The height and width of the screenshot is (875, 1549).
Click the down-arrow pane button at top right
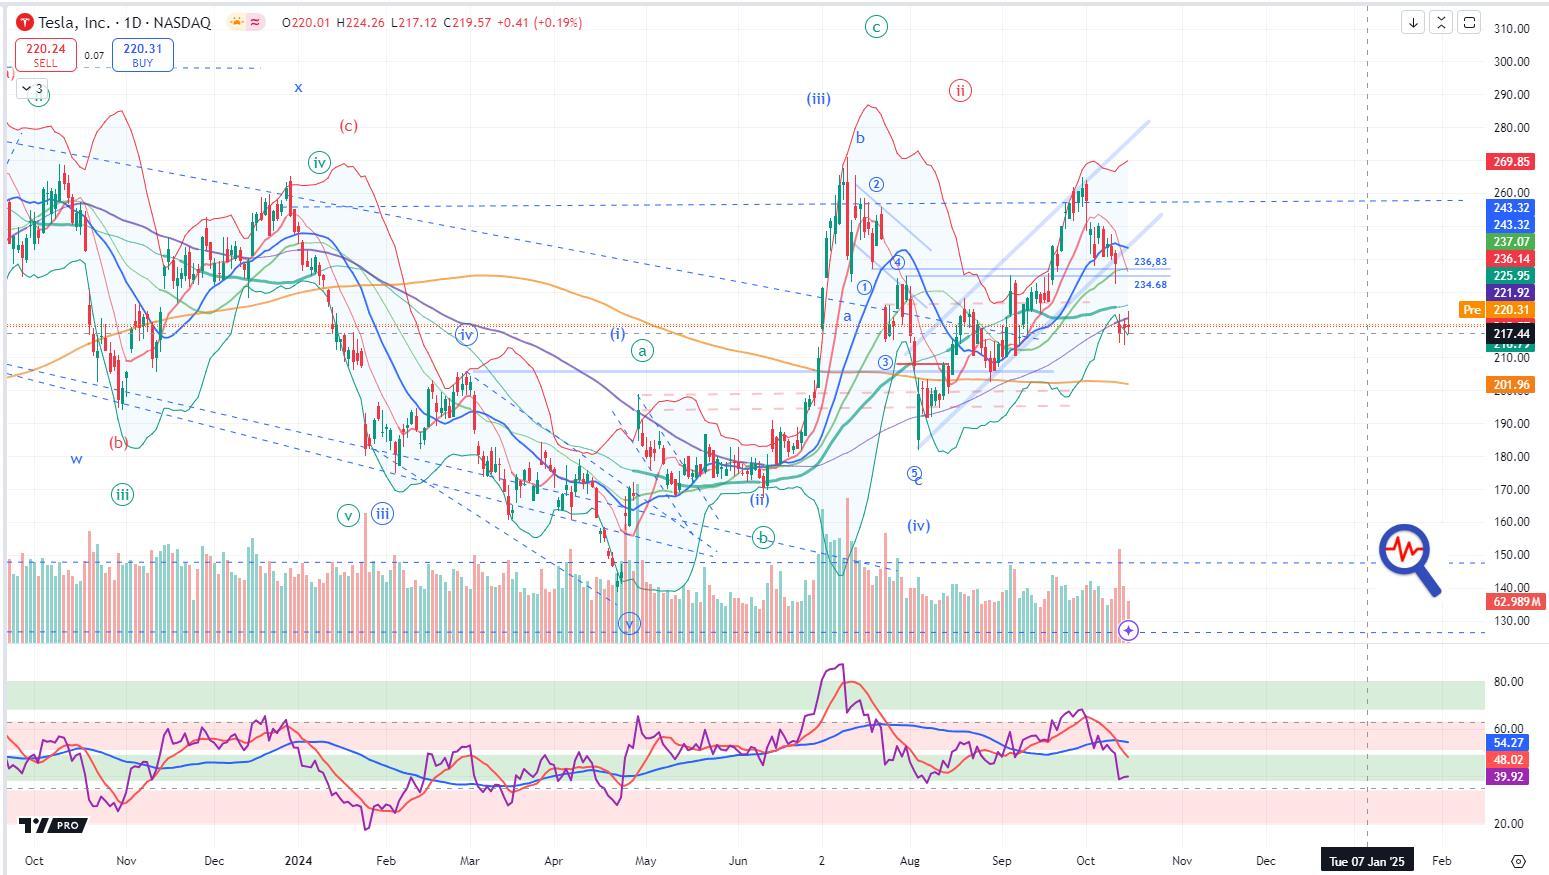(x=1413, y=22)
